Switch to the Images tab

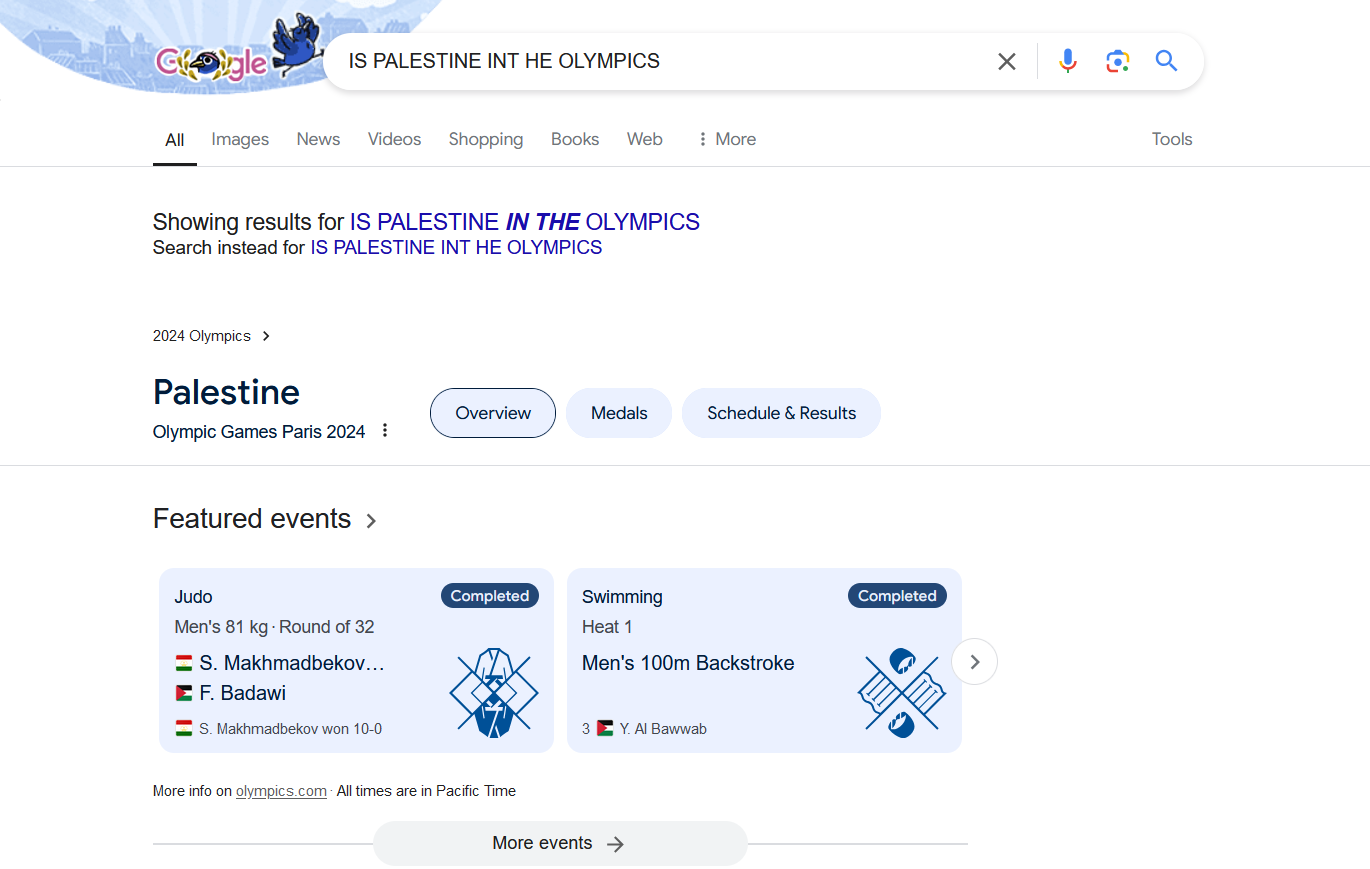(240, 139)
